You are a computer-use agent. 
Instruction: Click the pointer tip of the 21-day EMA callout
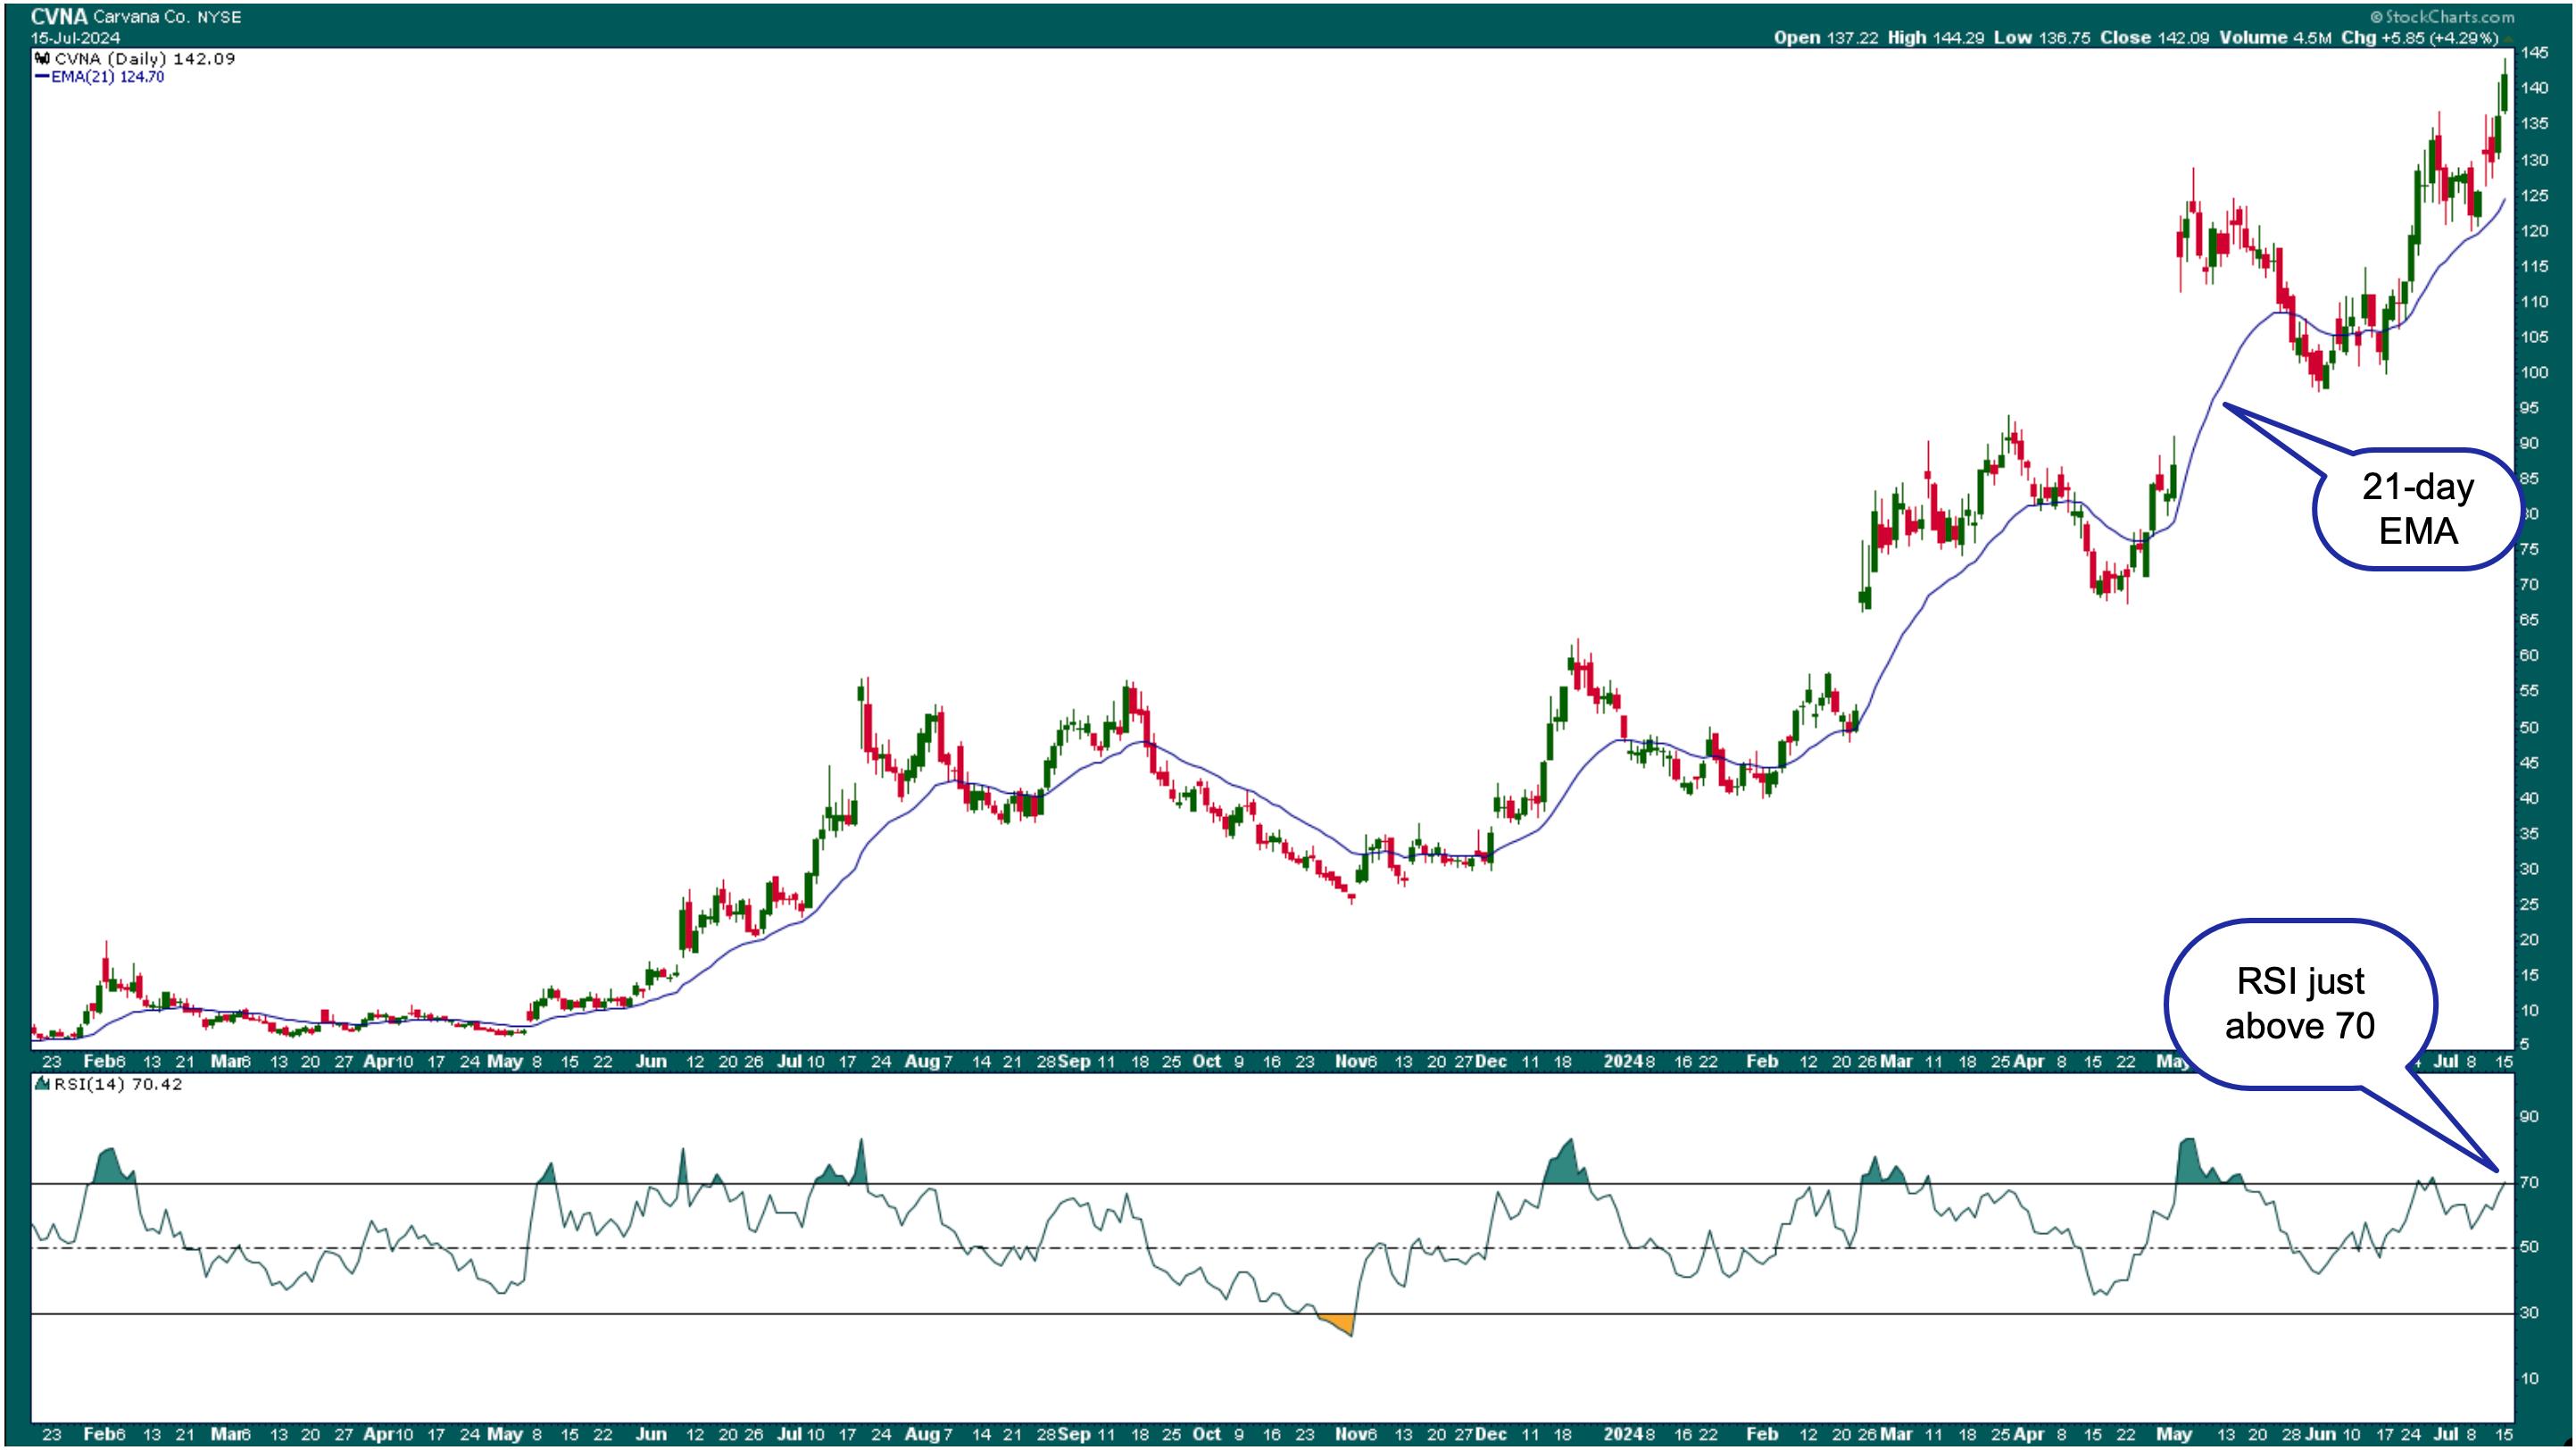(2225, 404)
